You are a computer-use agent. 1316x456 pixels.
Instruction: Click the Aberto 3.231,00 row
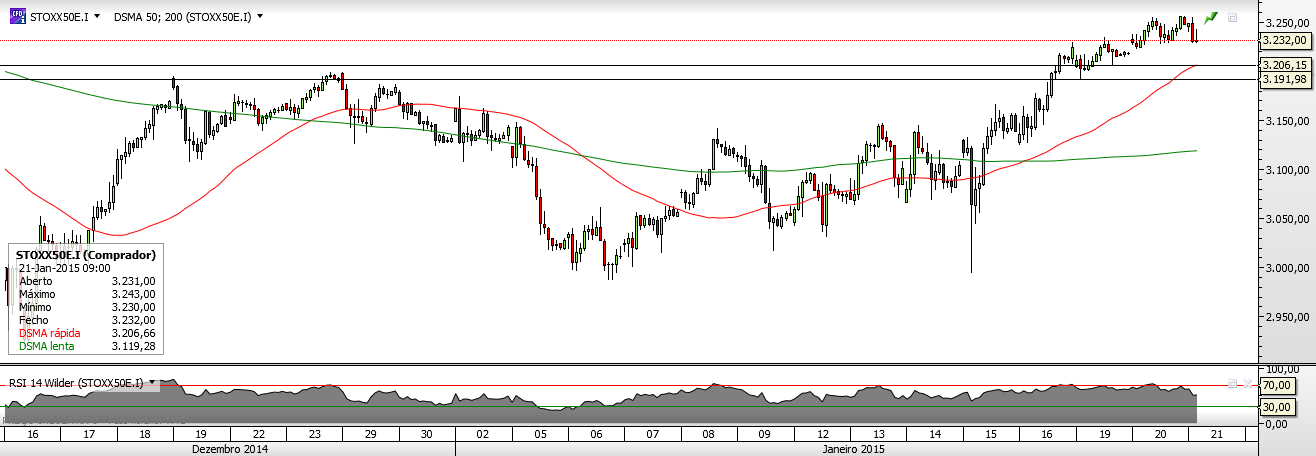86,281
